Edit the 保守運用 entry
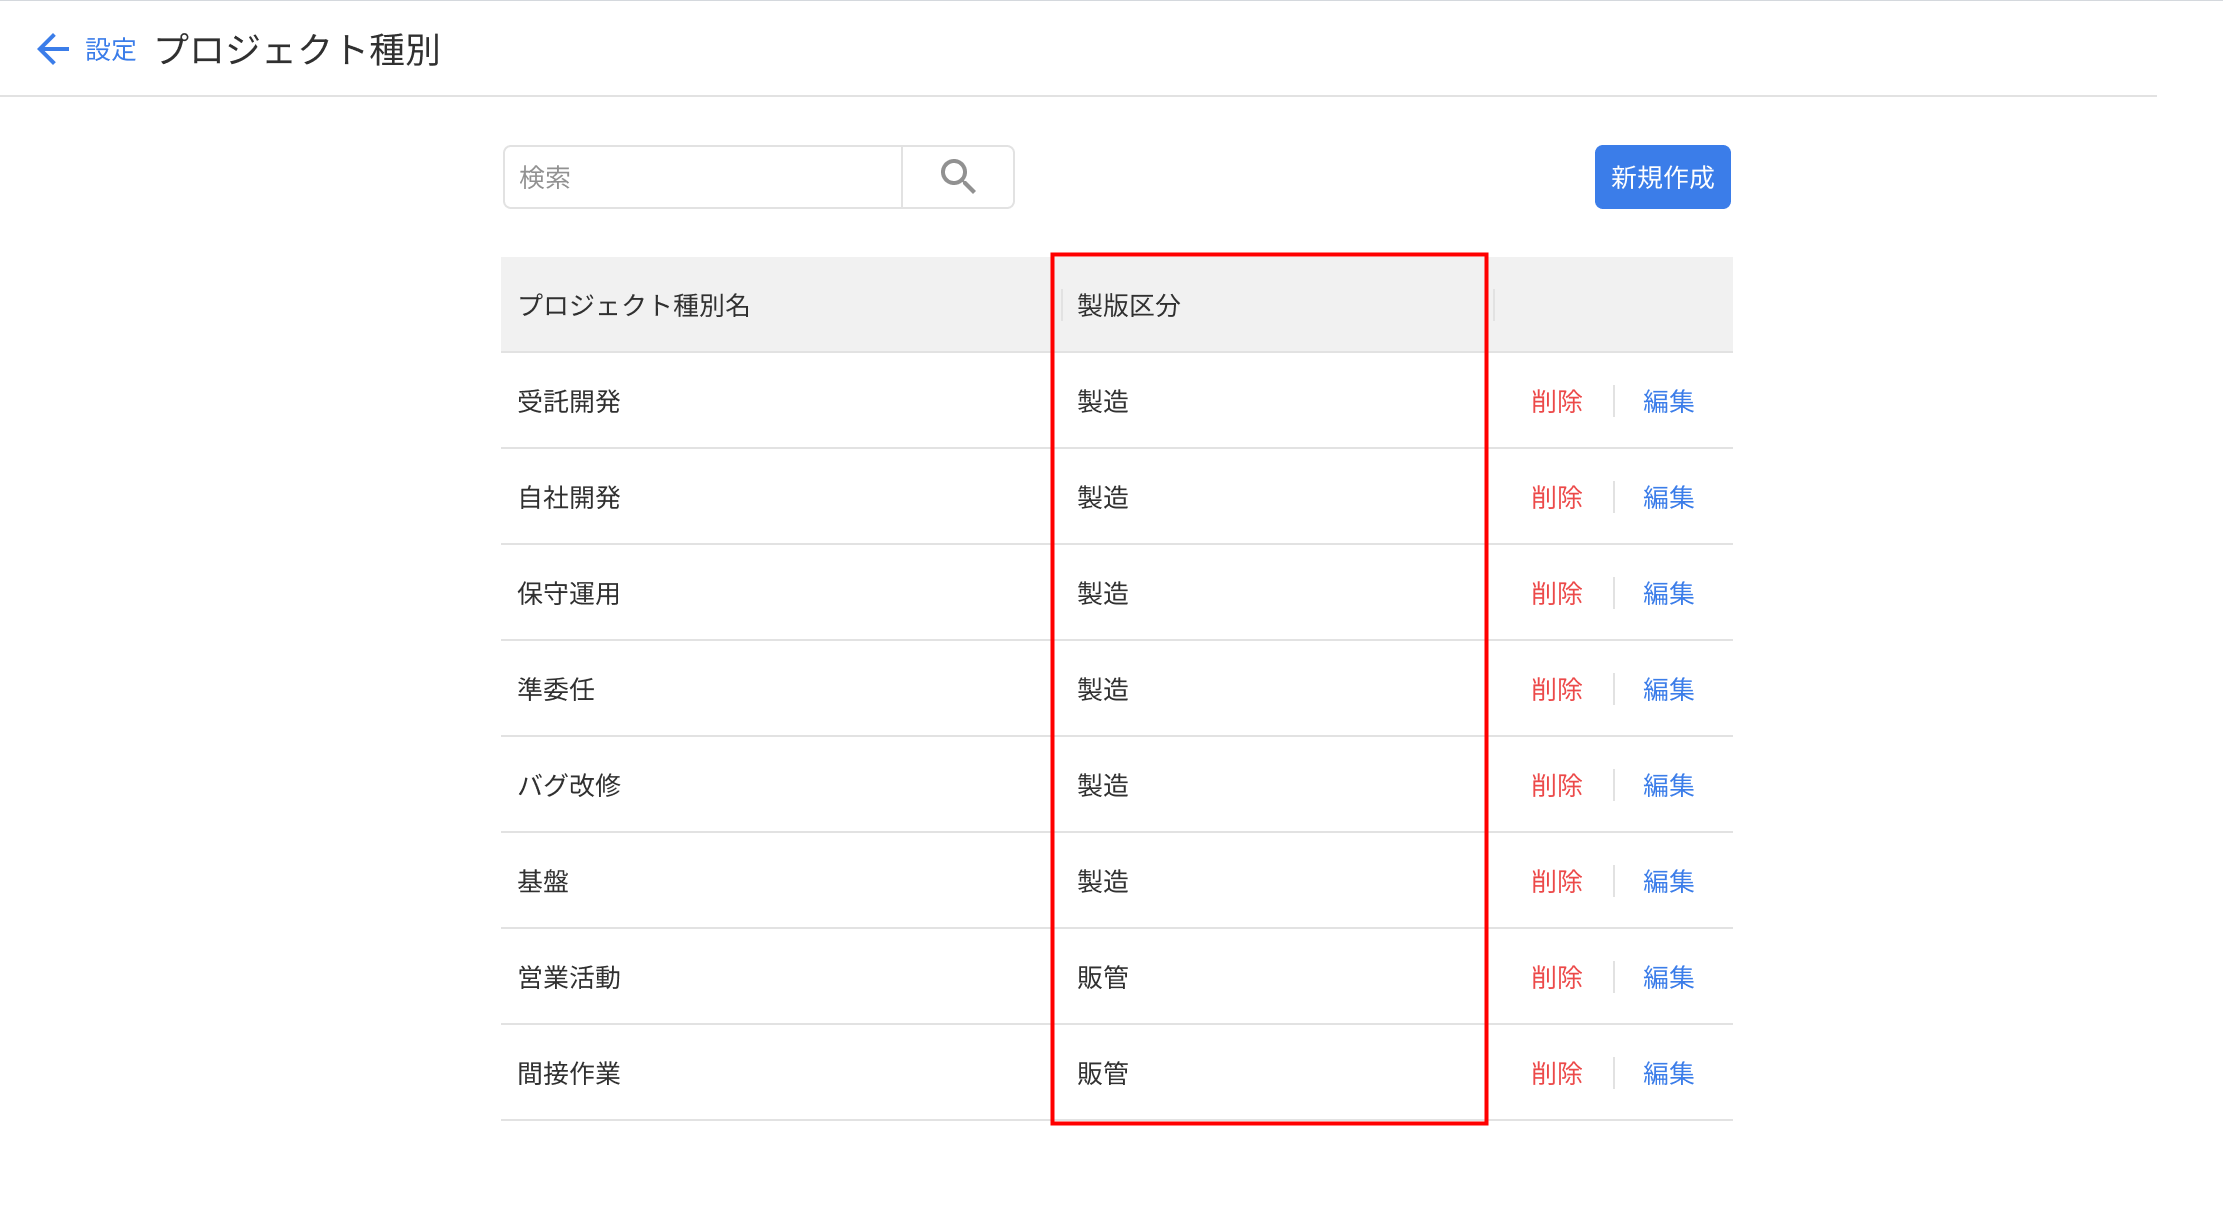This screenshot has width=2223, height=1217. [x=1668, y=593]
